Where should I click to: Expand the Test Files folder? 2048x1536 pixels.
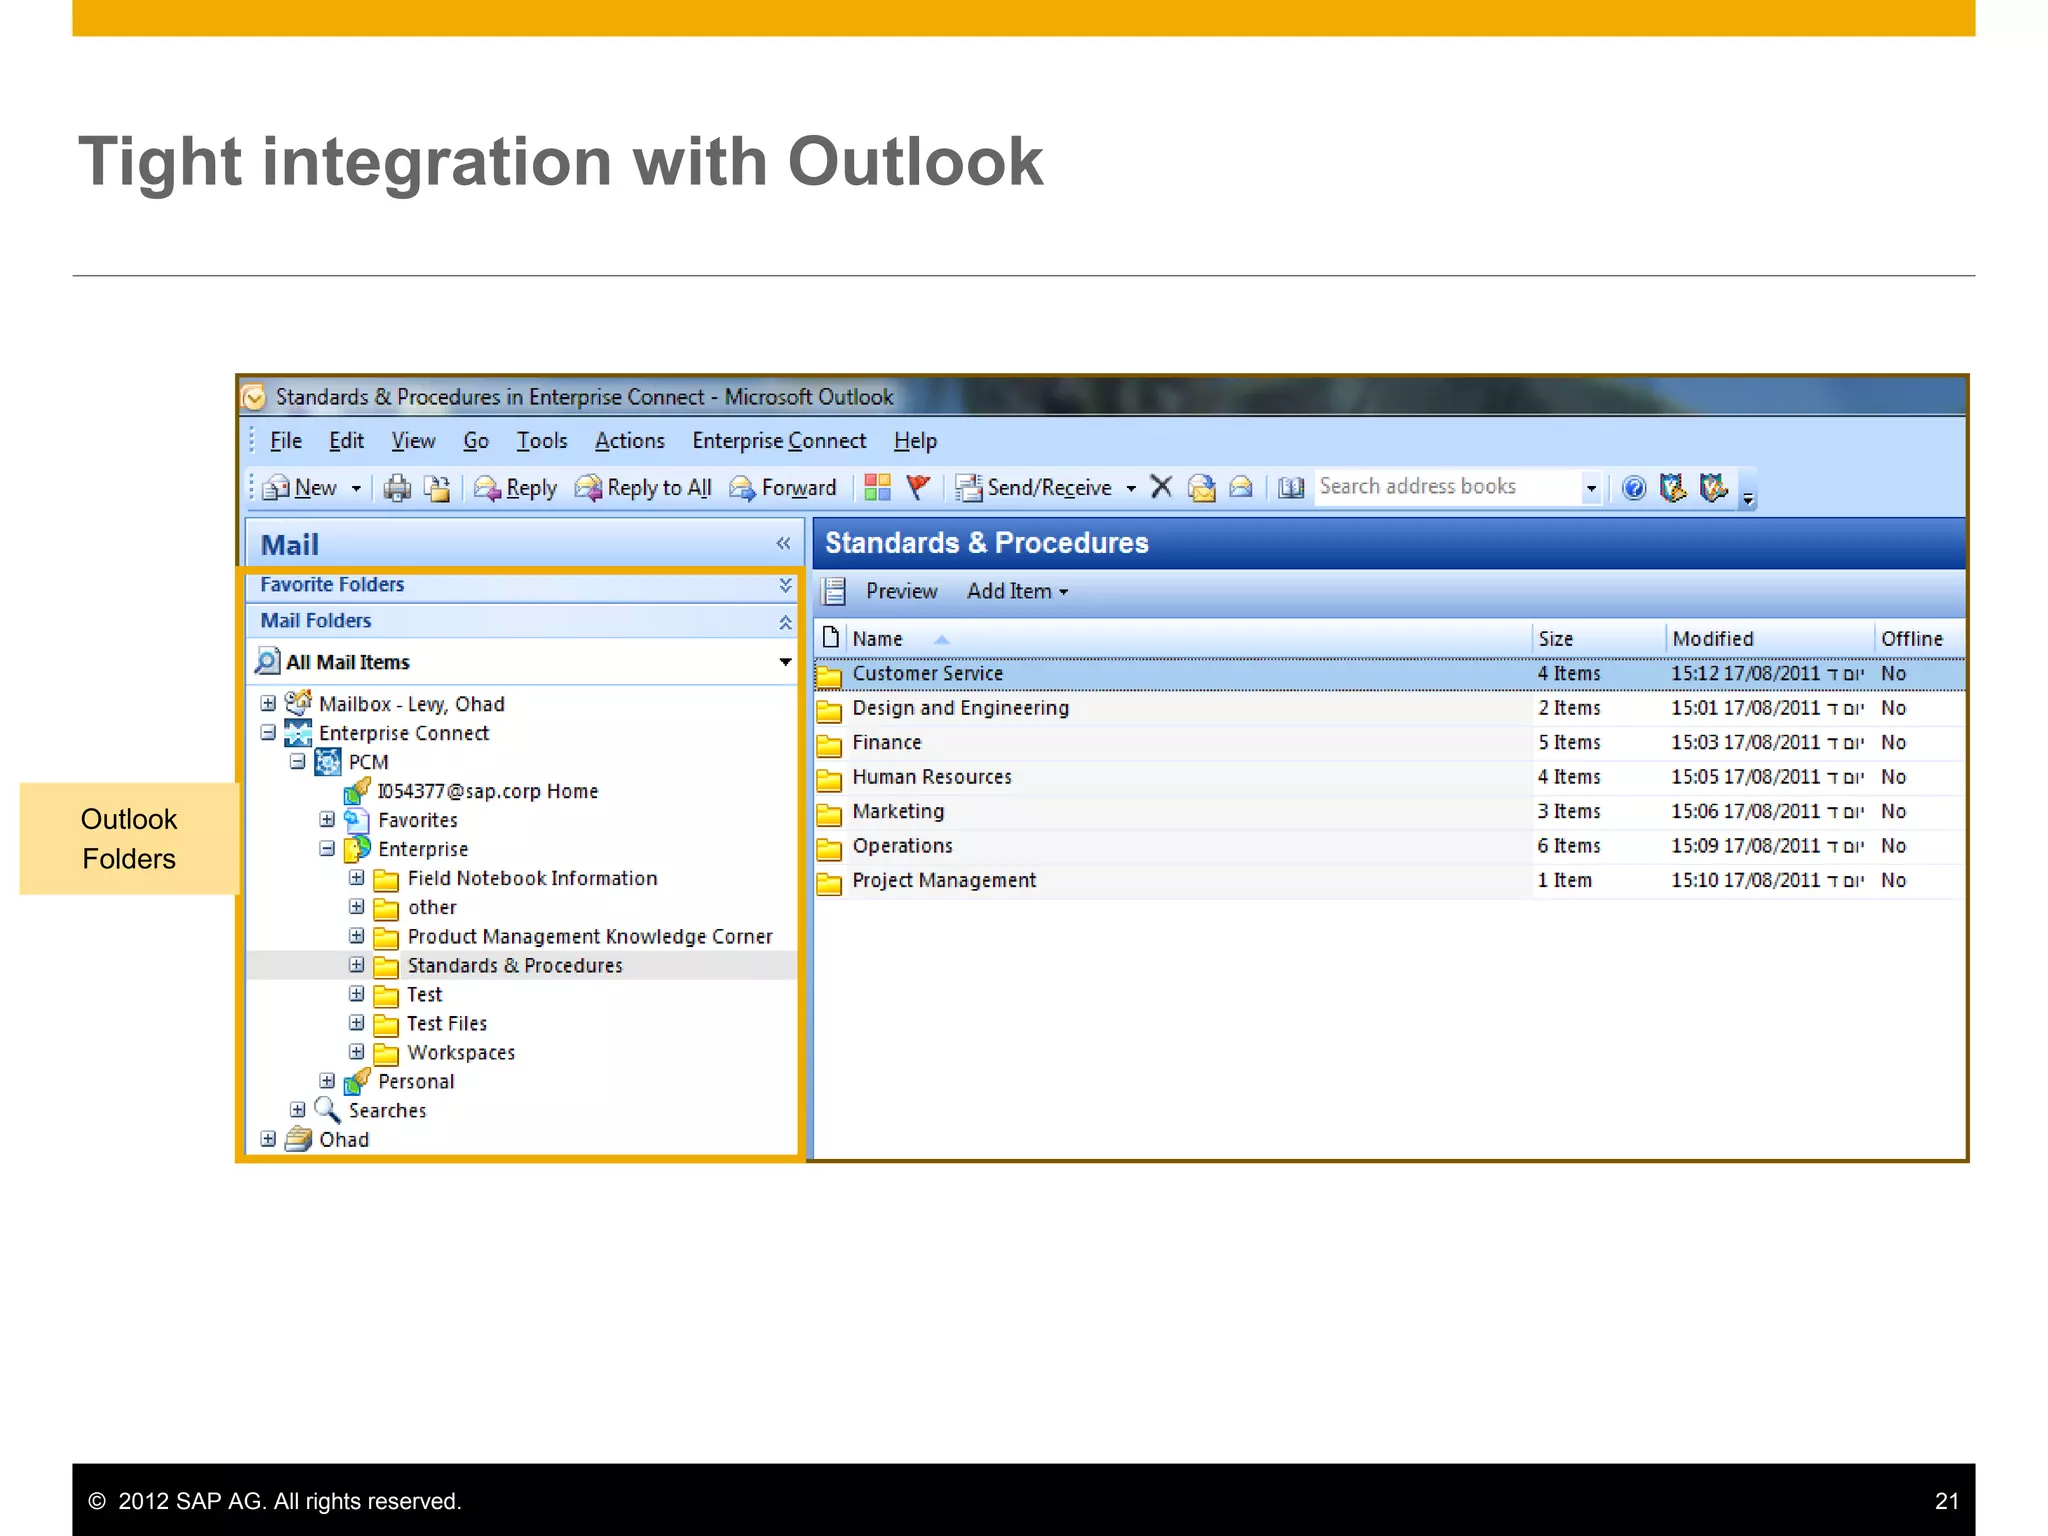click(x=356, y=1022)
